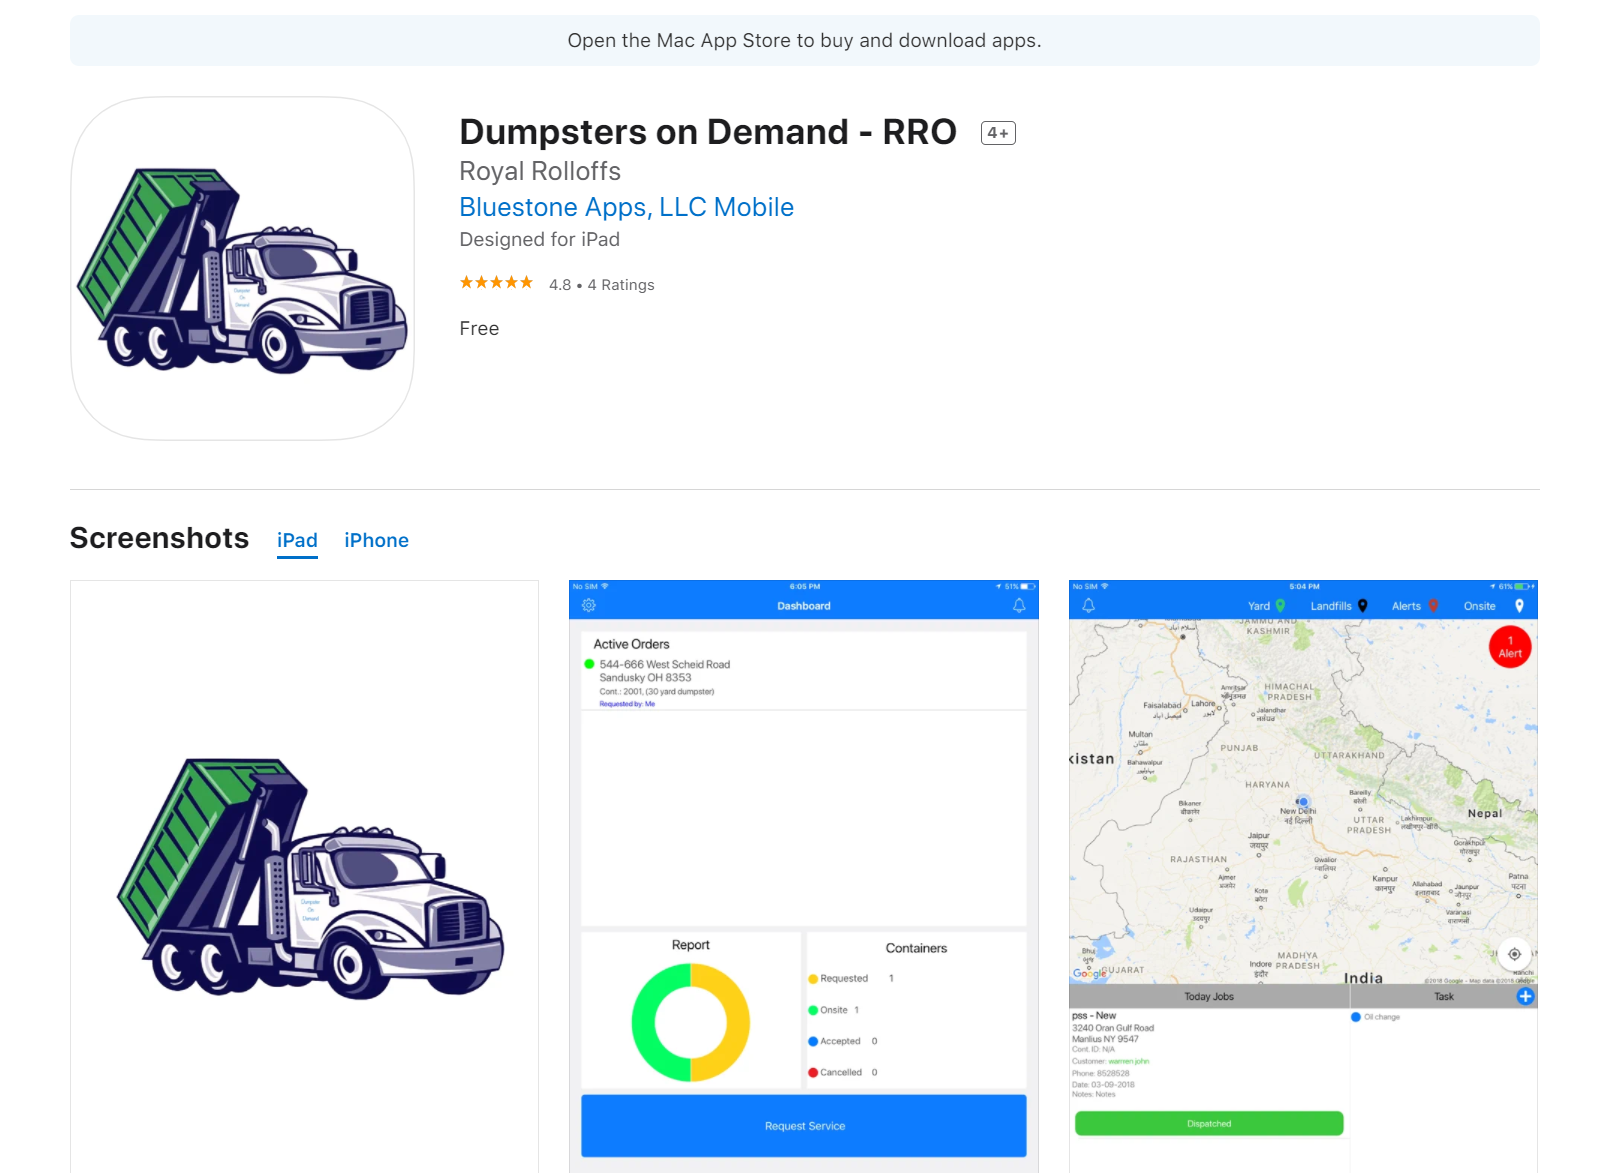Click the bell icon in Dashboard header

point(1019,606)
